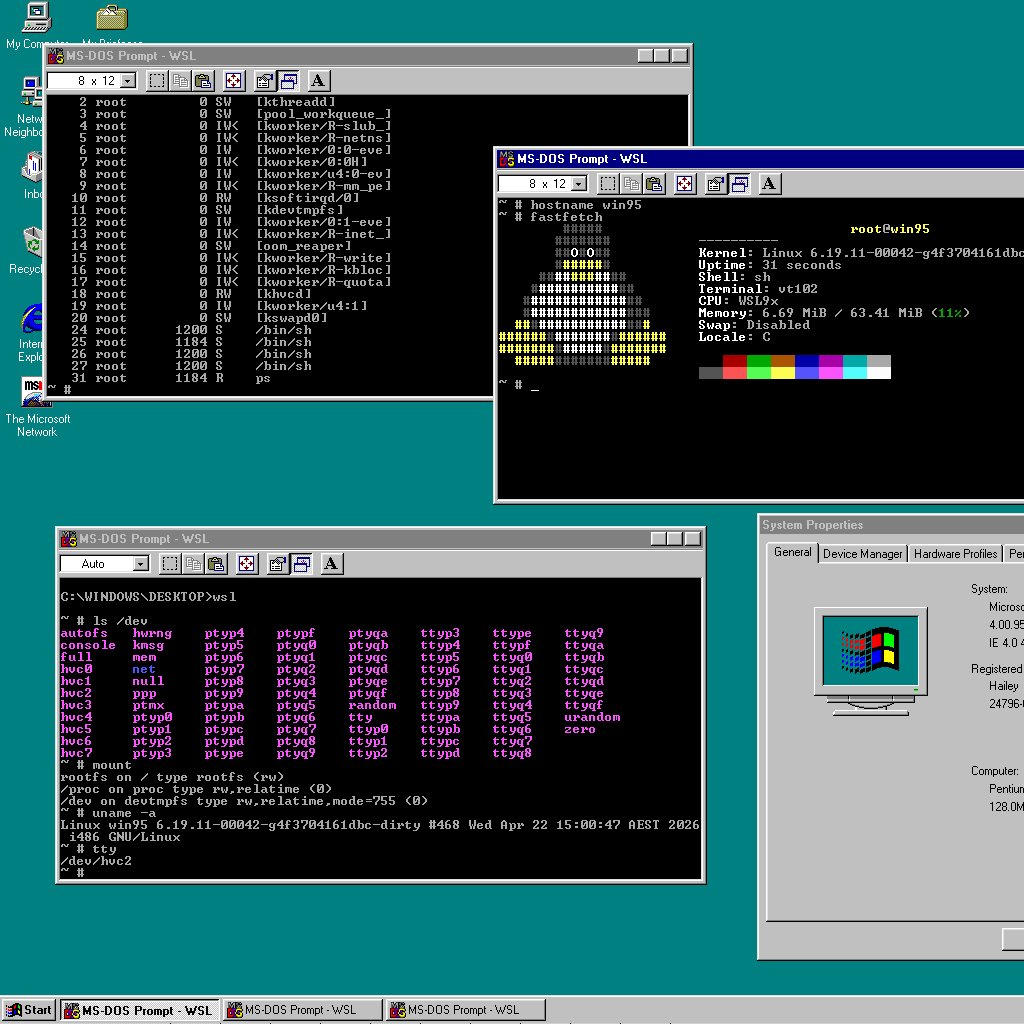Click the Copy icon in the middle terminal window
This screenshot has width=1024, height=1024.
click(633, 183)
